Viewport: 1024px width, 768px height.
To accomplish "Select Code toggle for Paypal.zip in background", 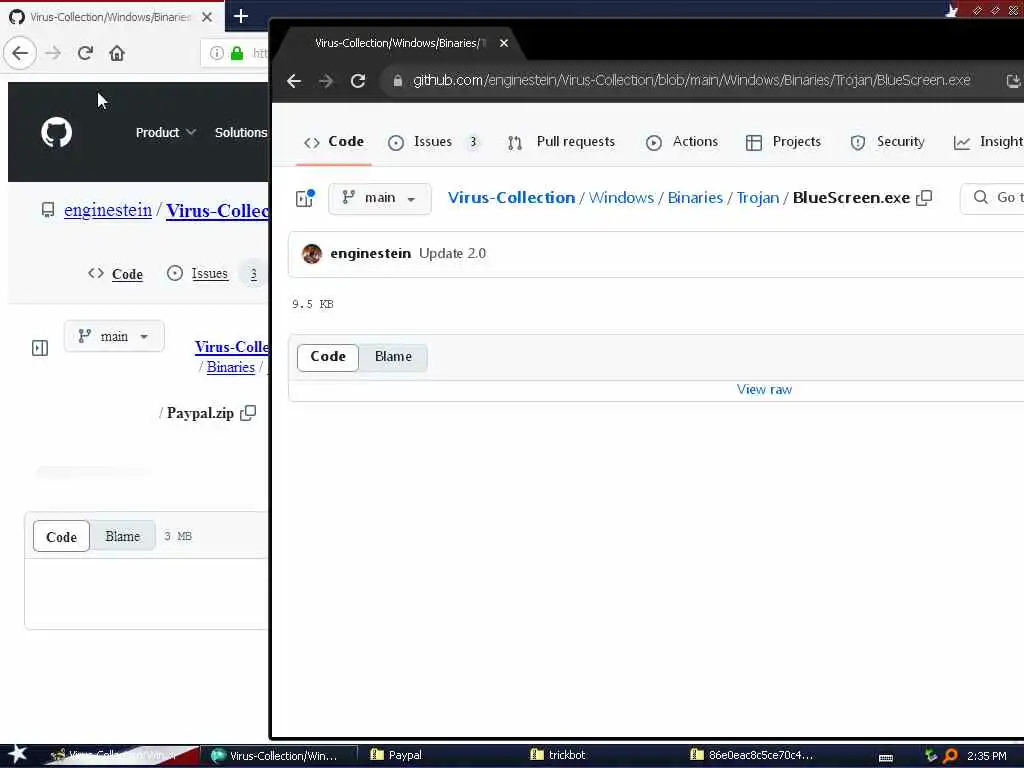I will point(61,537).
